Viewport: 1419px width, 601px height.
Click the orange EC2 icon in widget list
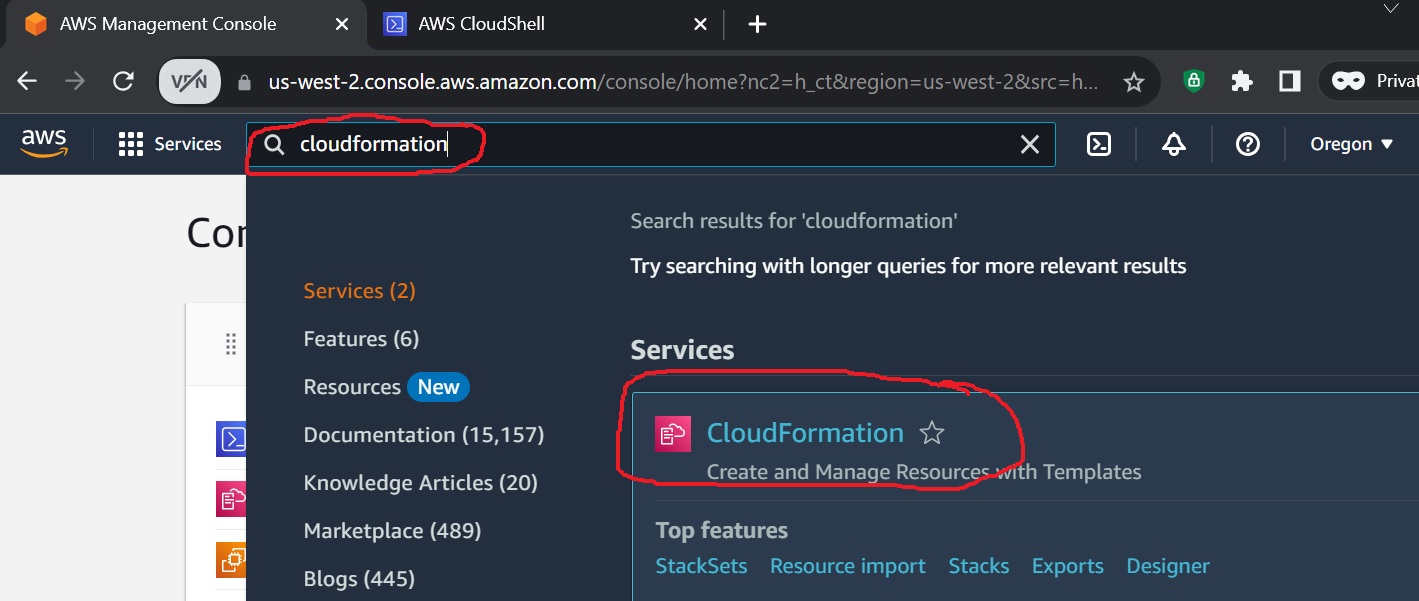tap(231, 559)
